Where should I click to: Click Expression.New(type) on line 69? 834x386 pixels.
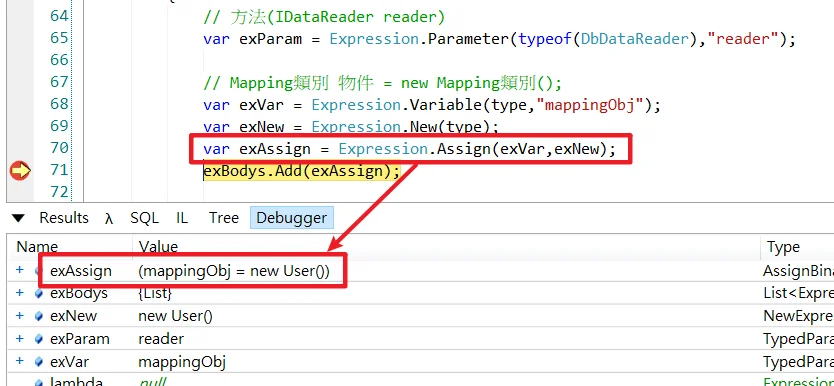coord(405,127)
